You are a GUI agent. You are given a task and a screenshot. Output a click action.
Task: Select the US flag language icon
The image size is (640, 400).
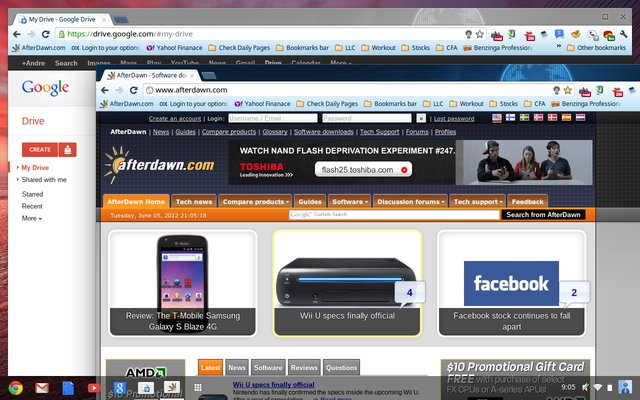497,118
